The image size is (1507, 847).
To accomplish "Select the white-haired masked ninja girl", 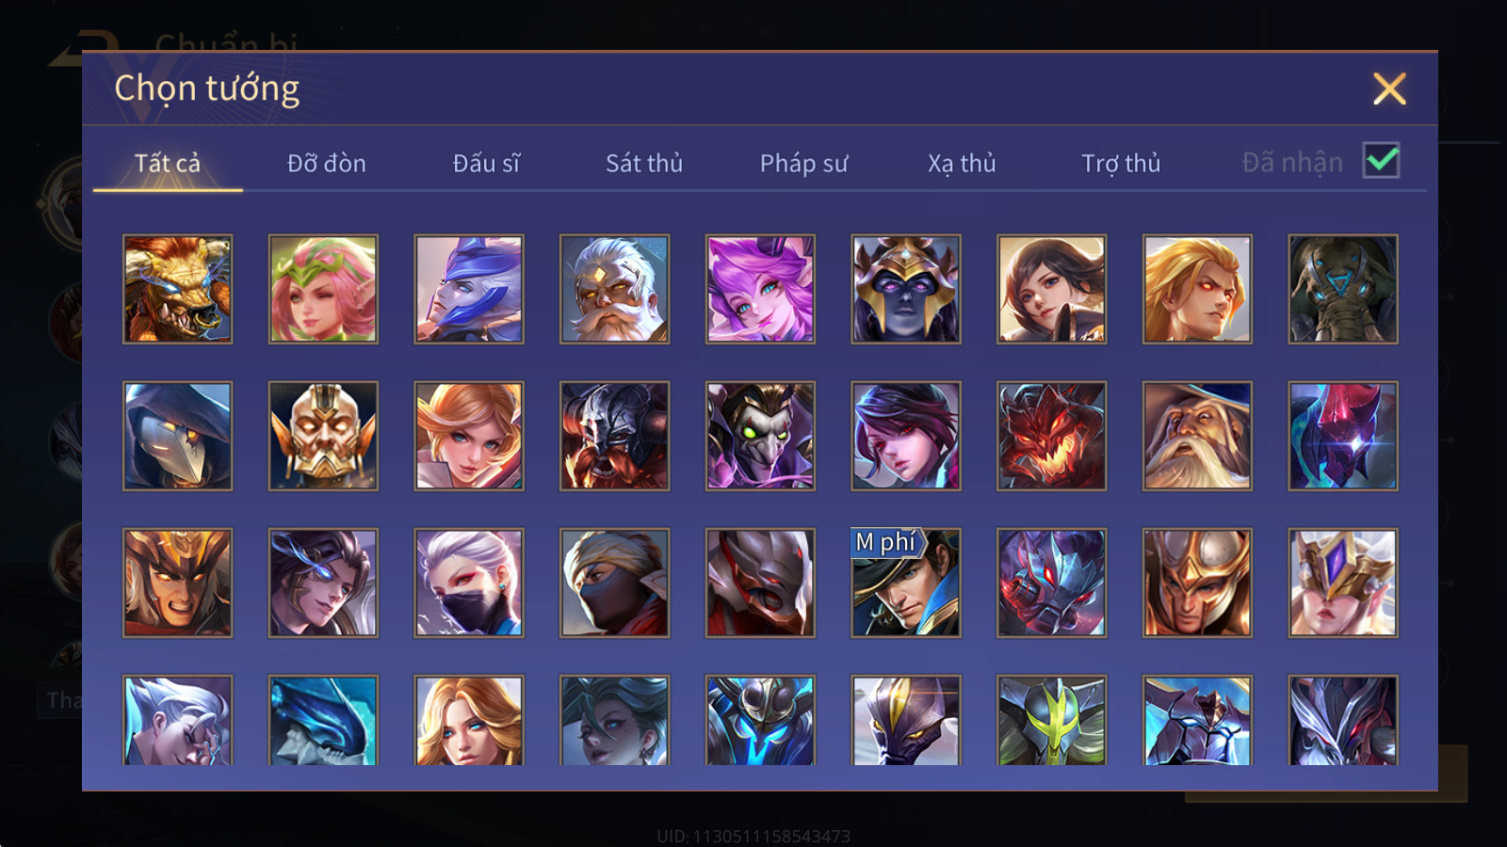I will 469,583.
